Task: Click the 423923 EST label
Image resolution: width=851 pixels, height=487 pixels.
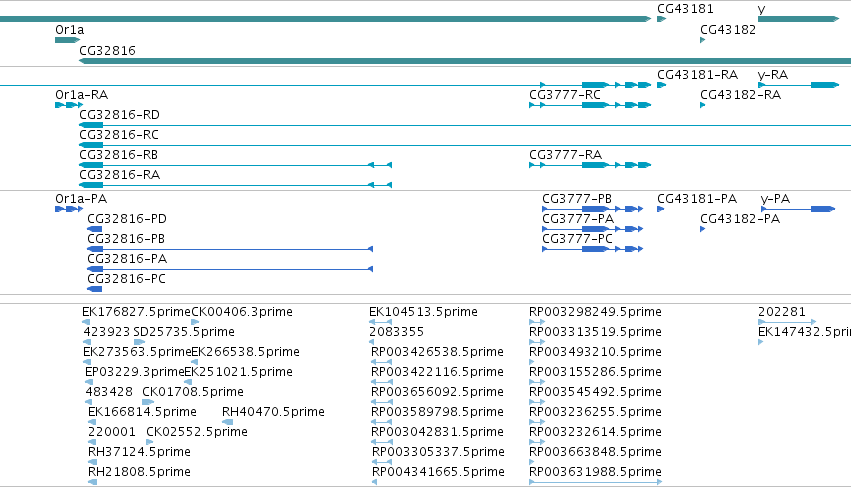Action: 107,332
